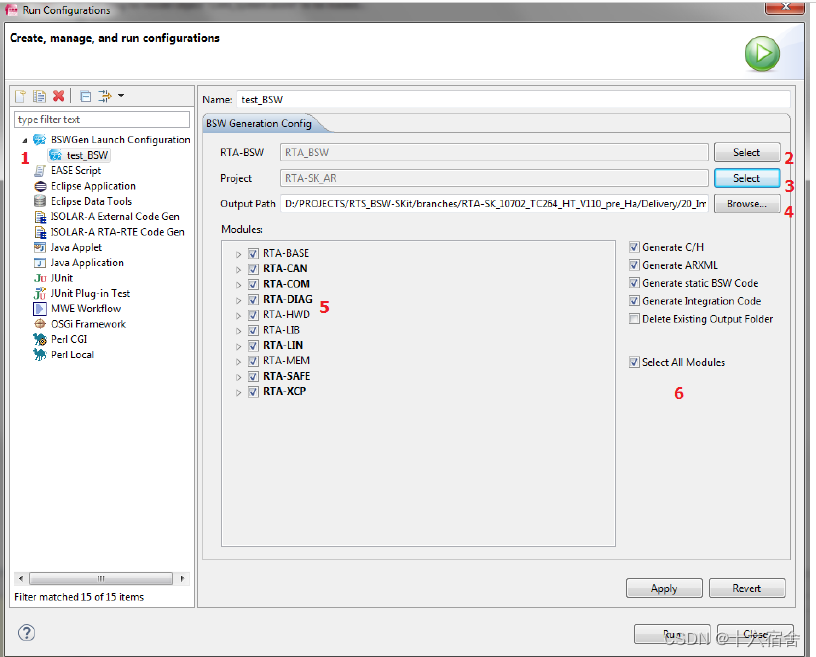Click the New launch configuration icon
This screenshot has width=816, height=657.
click(21, 96)
